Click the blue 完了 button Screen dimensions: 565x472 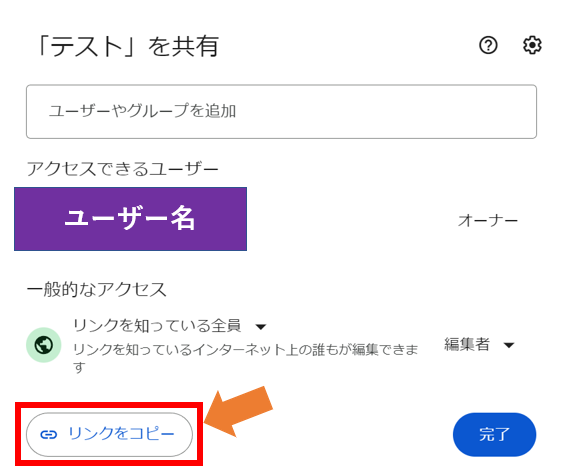point(494,435)
